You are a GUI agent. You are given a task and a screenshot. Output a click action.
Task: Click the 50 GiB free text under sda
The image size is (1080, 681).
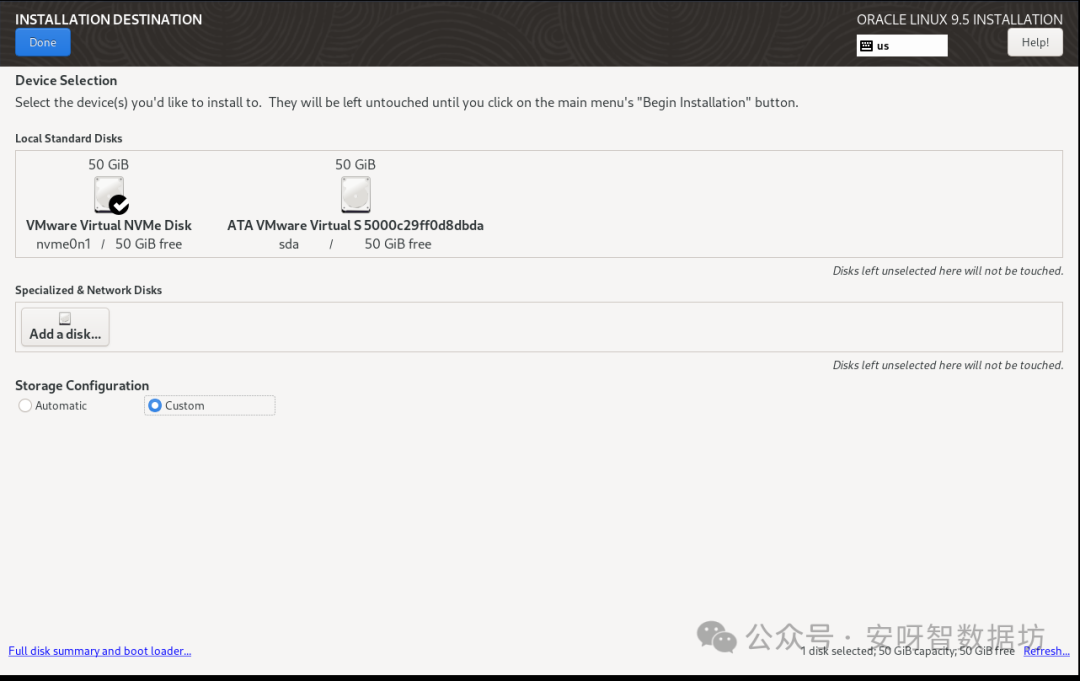398,244
